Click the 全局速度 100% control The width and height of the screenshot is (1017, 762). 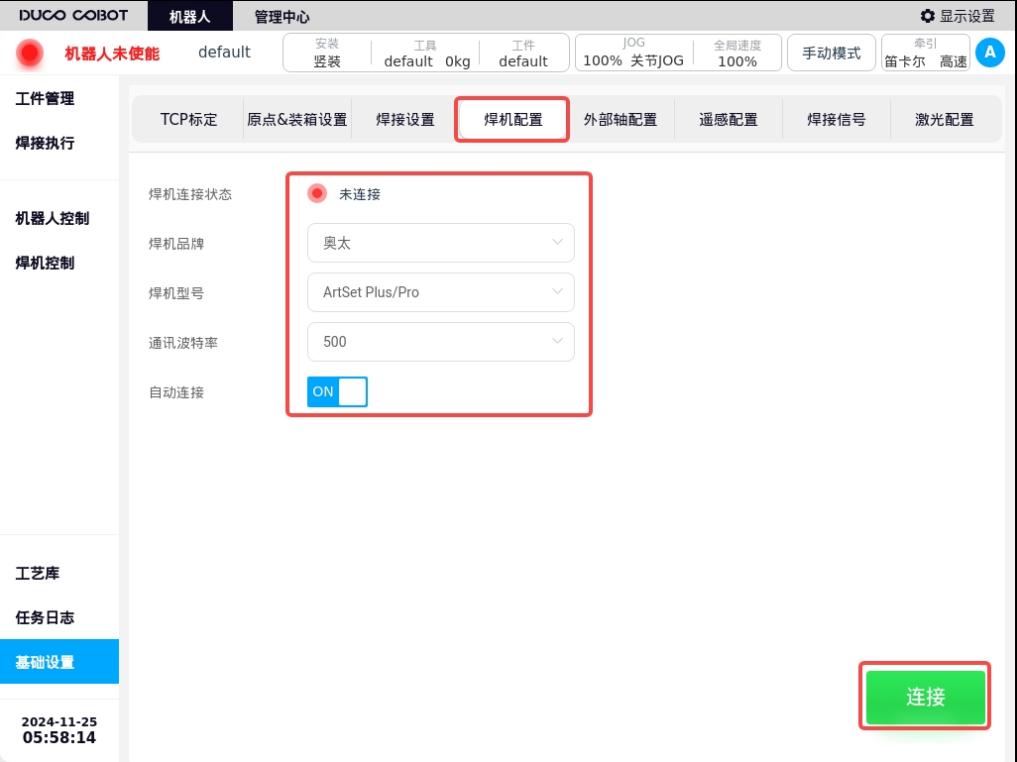click(737, 53)
